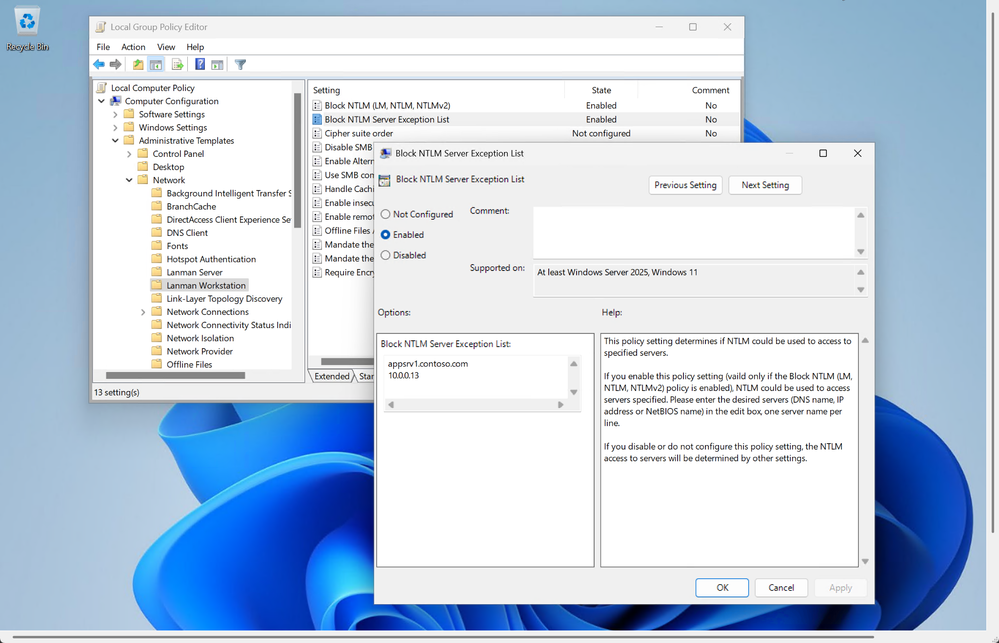The width and height of the screenshot is (999, 643).
Task: Switch to the Extended tab
Action: point(331,376)
